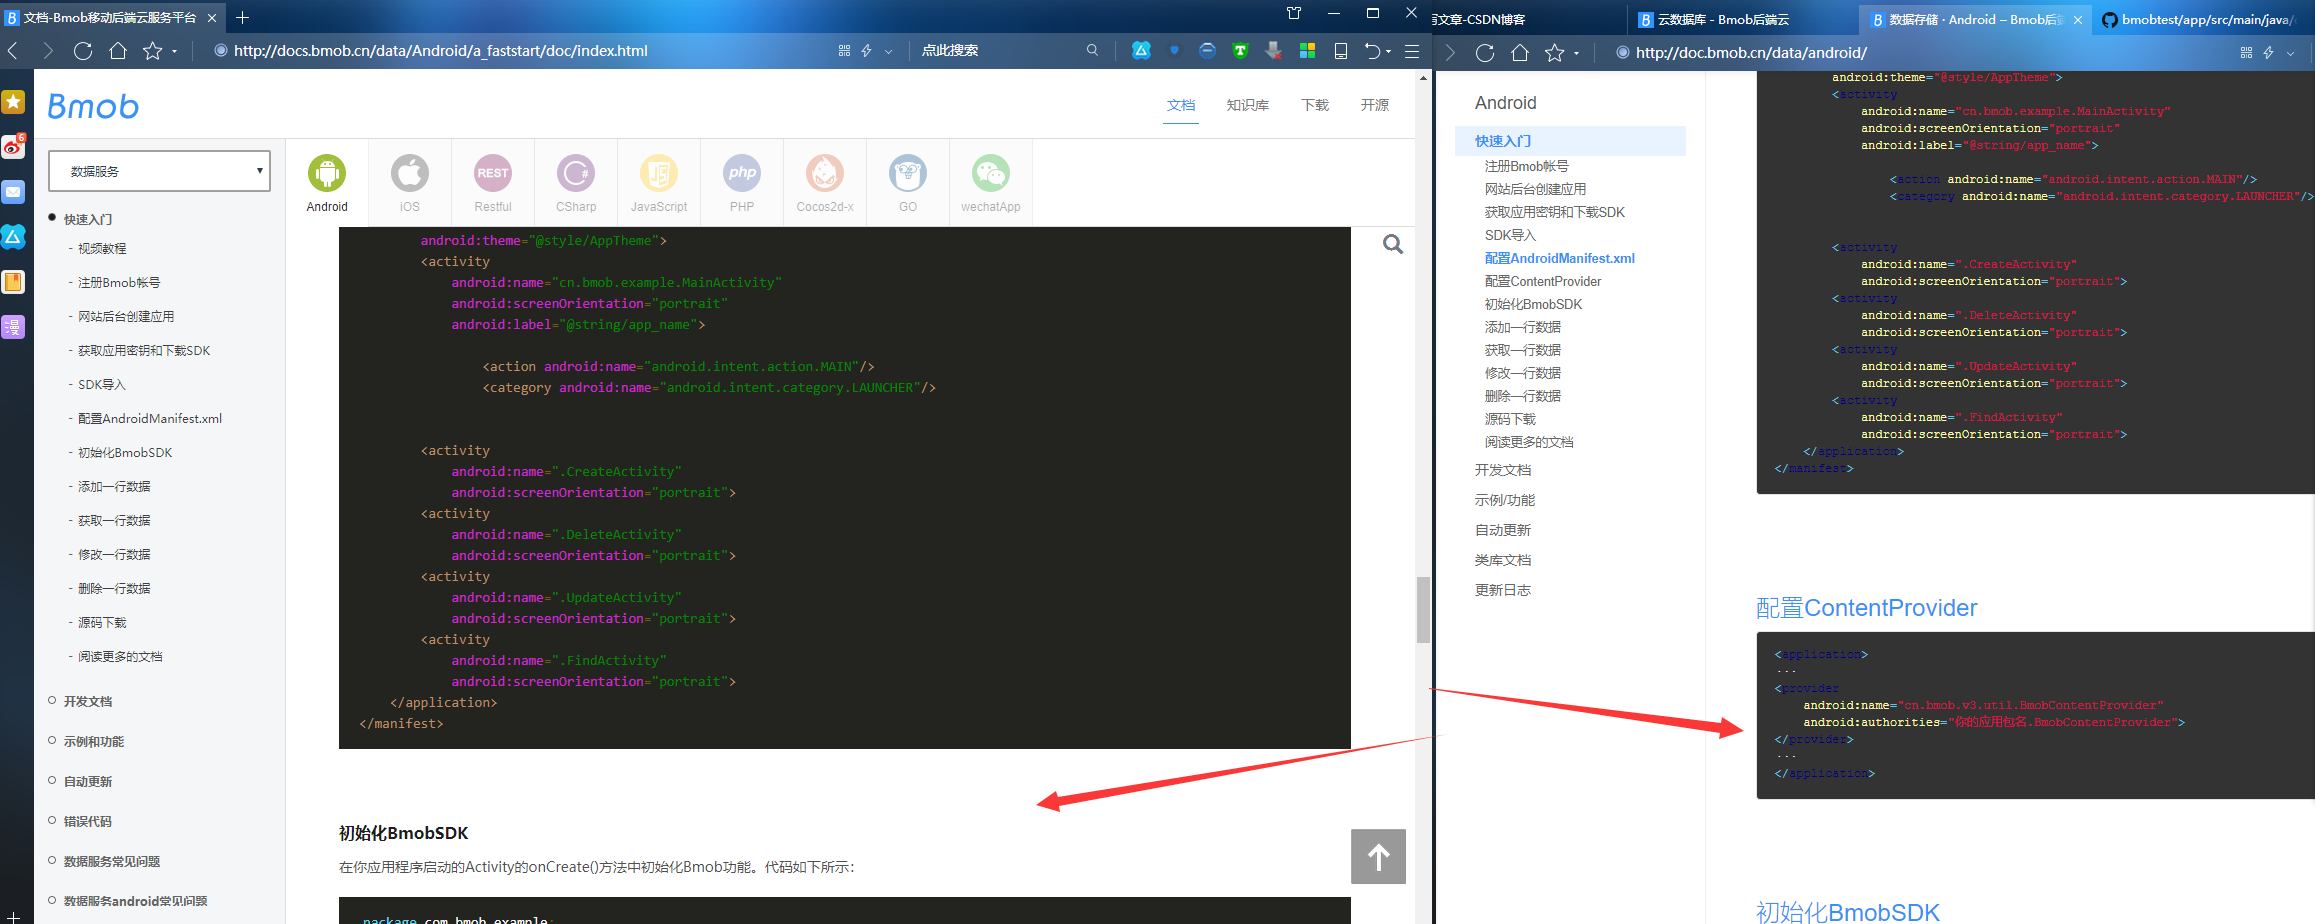This screenshot has width=2315, height=924.
Task: Select the wechatApp platform icon
Action: (x=991, y=173)
